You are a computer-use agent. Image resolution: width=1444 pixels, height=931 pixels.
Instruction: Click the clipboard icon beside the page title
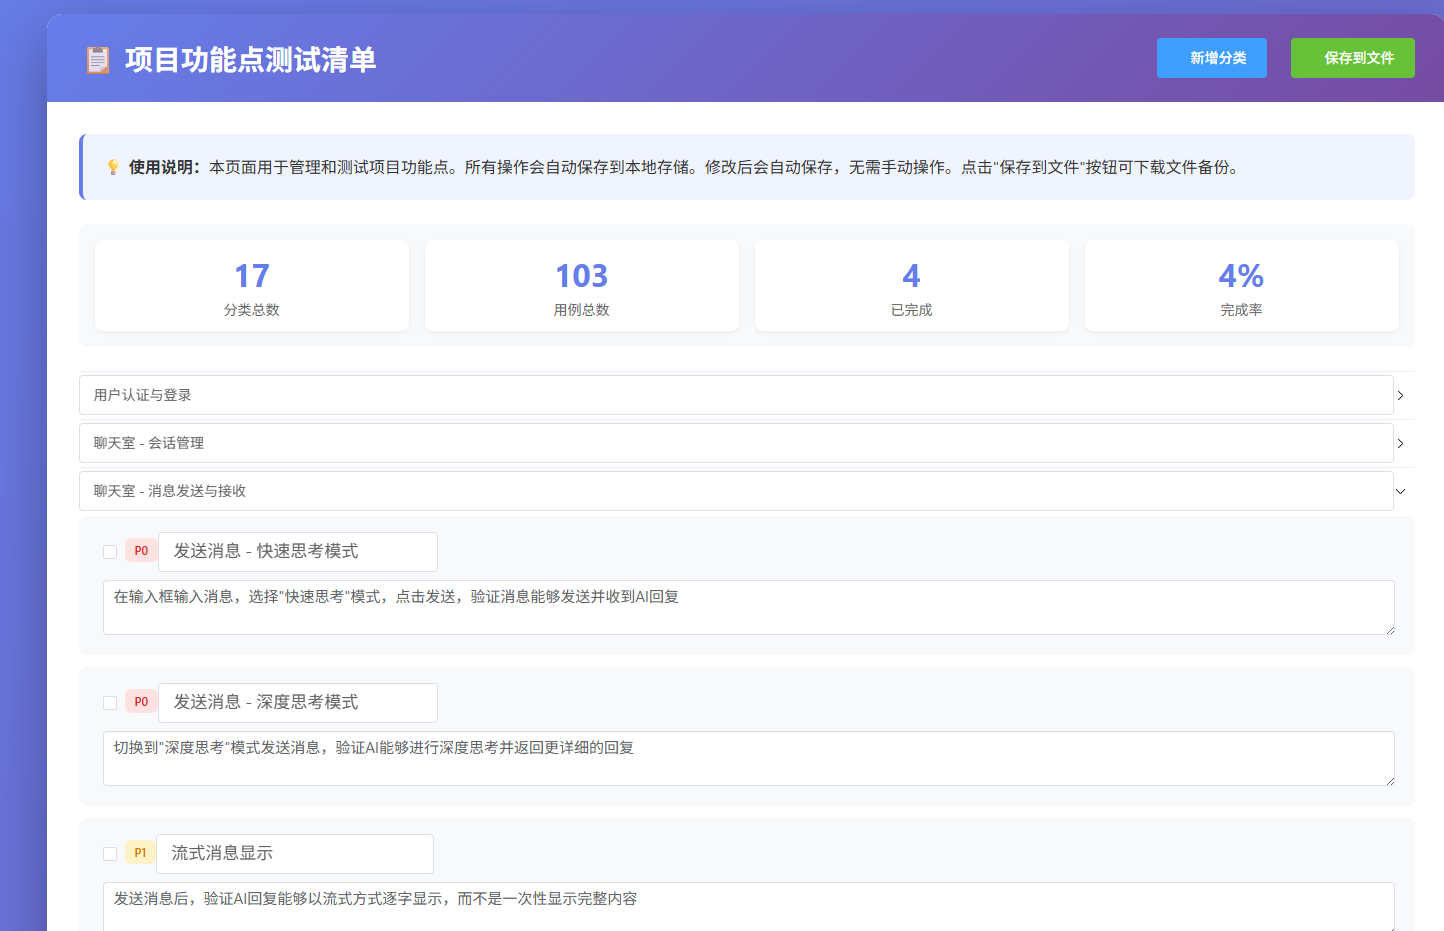pos(97,59)
